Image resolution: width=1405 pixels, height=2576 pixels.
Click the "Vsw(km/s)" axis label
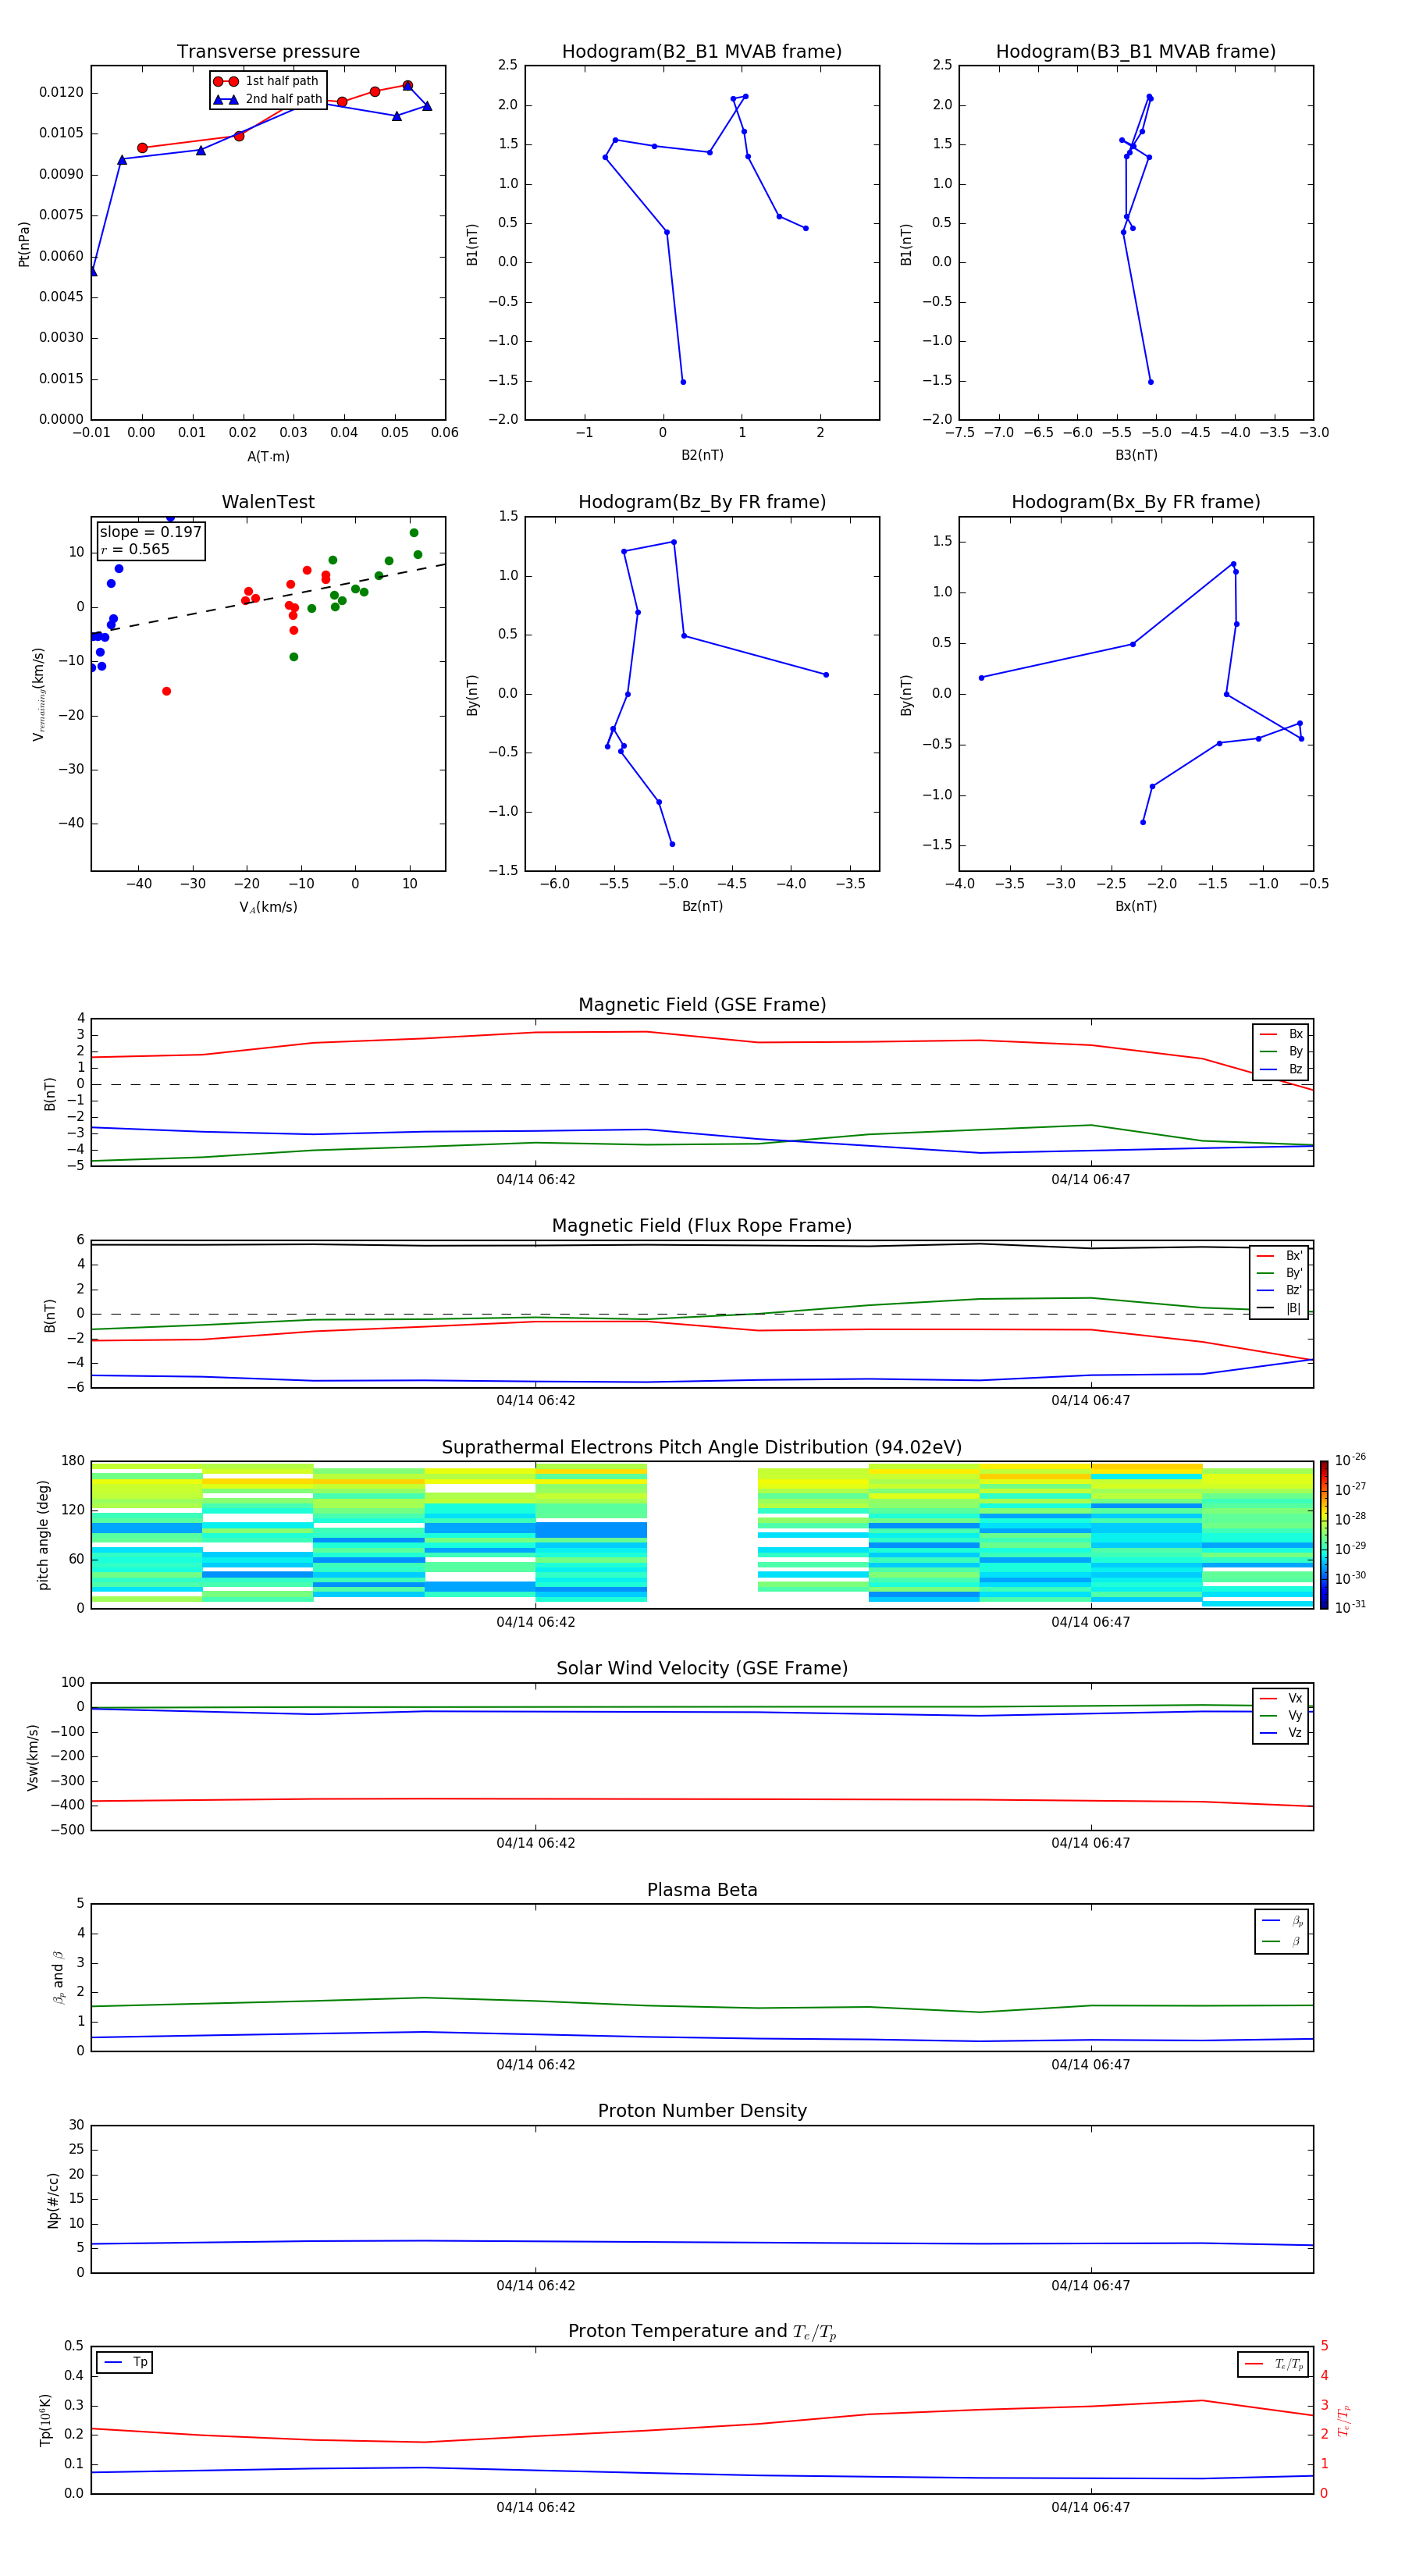pyautogui.click(x=33, y=1757)
